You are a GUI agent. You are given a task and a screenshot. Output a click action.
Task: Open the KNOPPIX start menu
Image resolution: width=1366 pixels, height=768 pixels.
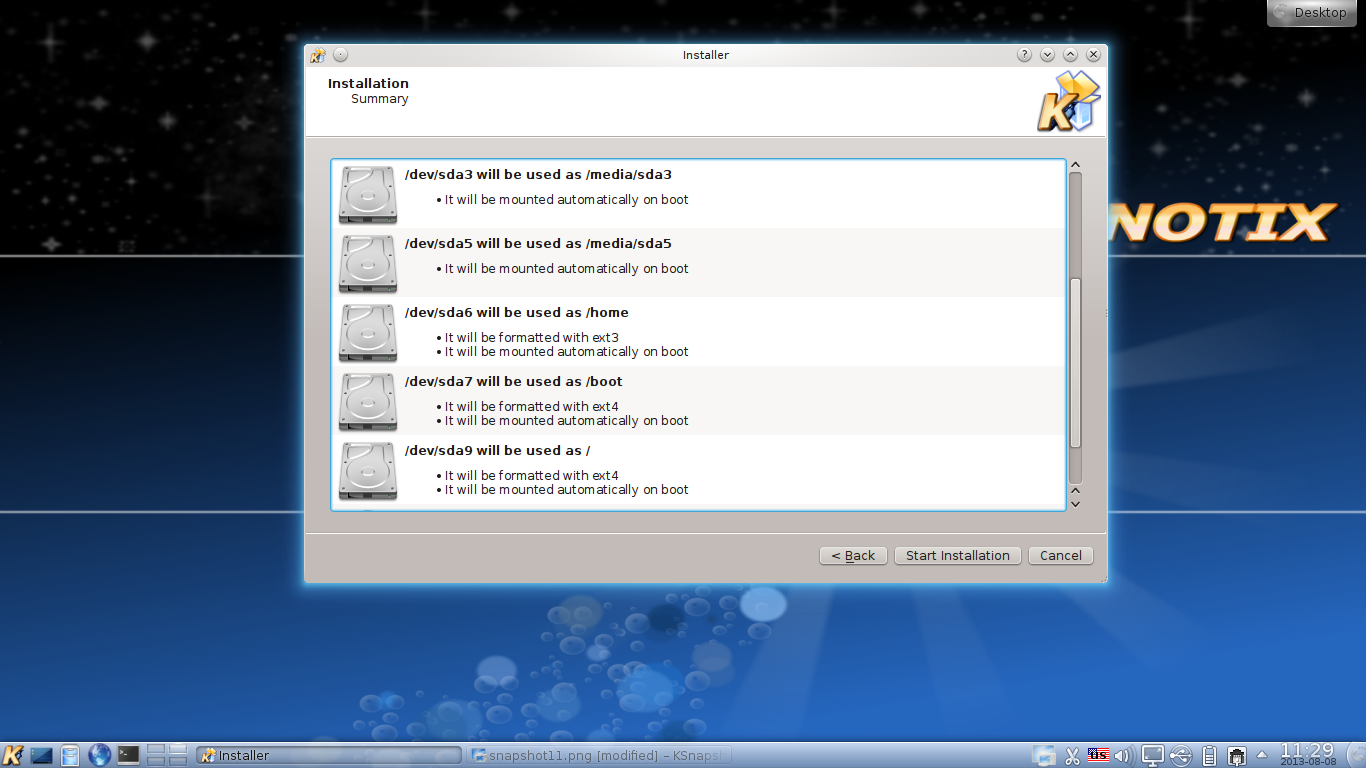click(13, 755)
